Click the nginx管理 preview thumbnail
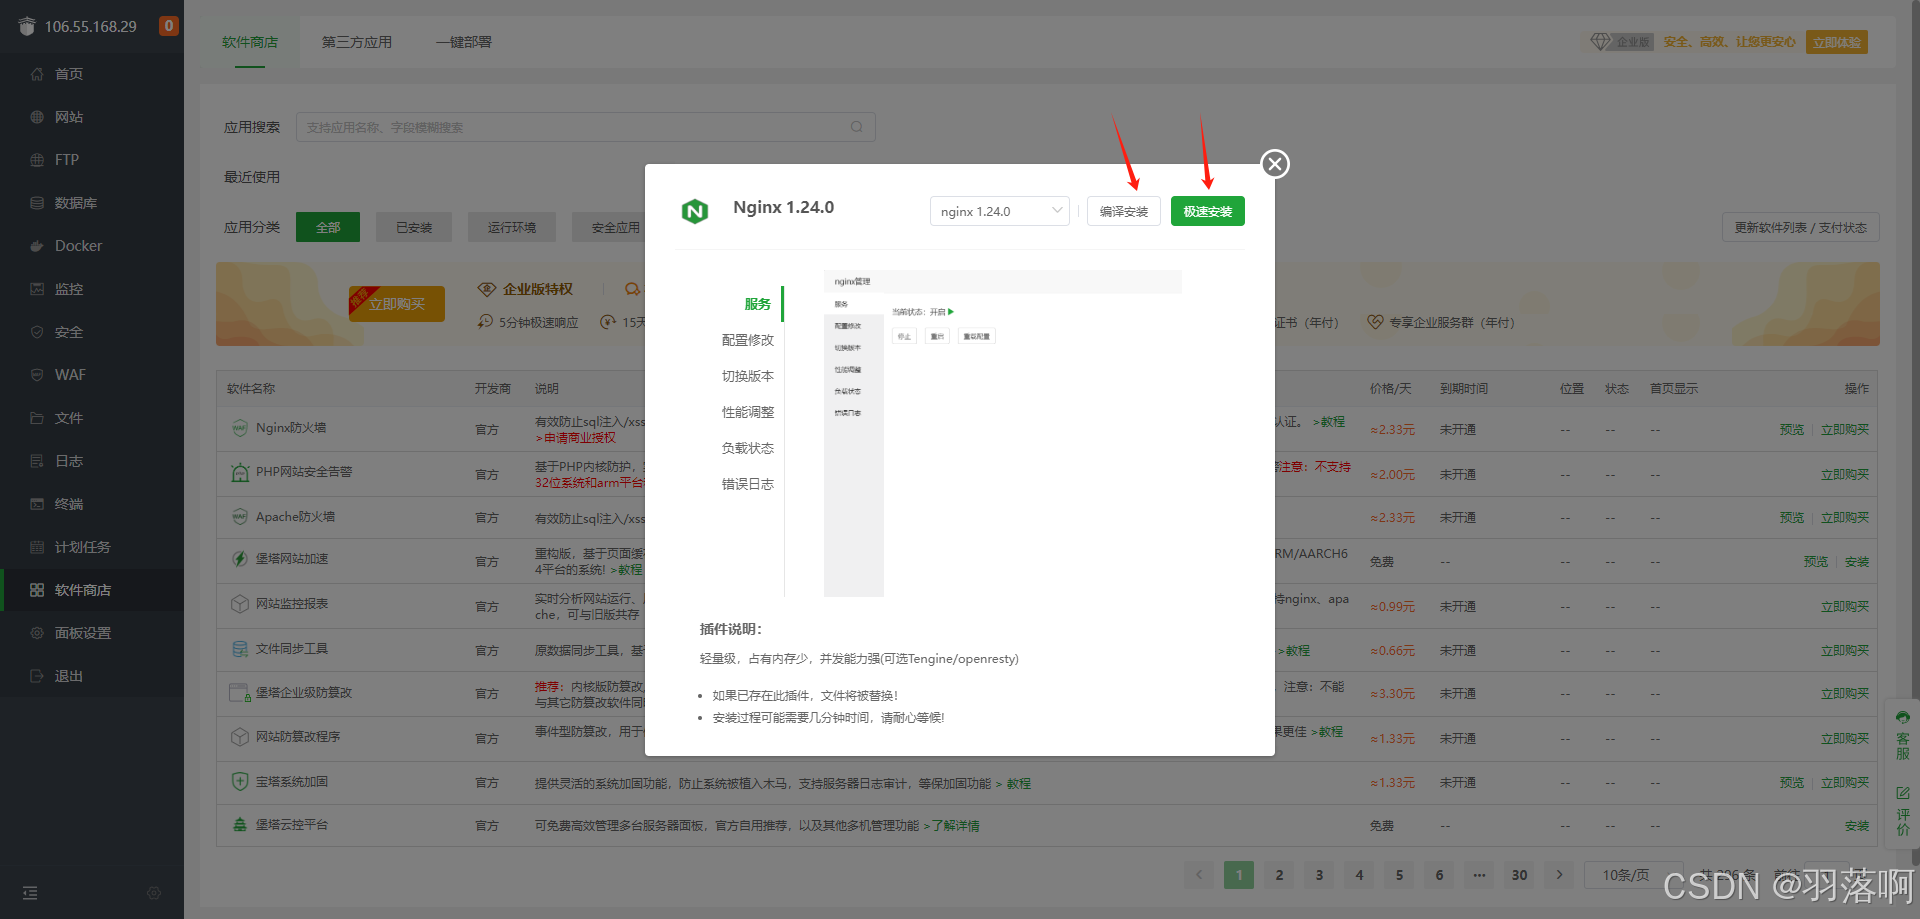The height and width of the screenshot is (919, 1920). [1003, 433]
